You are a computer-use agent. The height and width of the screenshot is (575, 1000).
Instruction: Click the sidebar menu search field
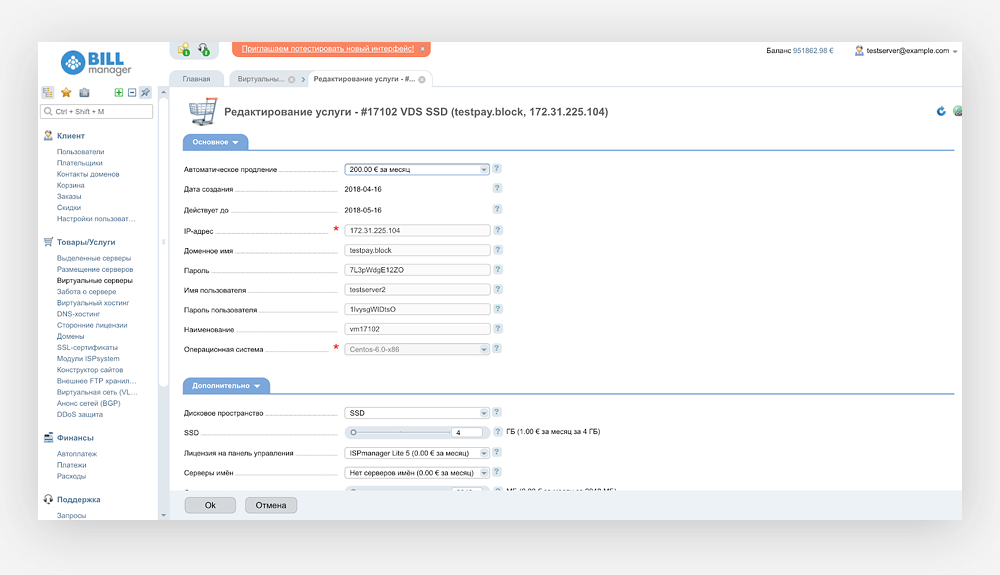coord(96,112)
